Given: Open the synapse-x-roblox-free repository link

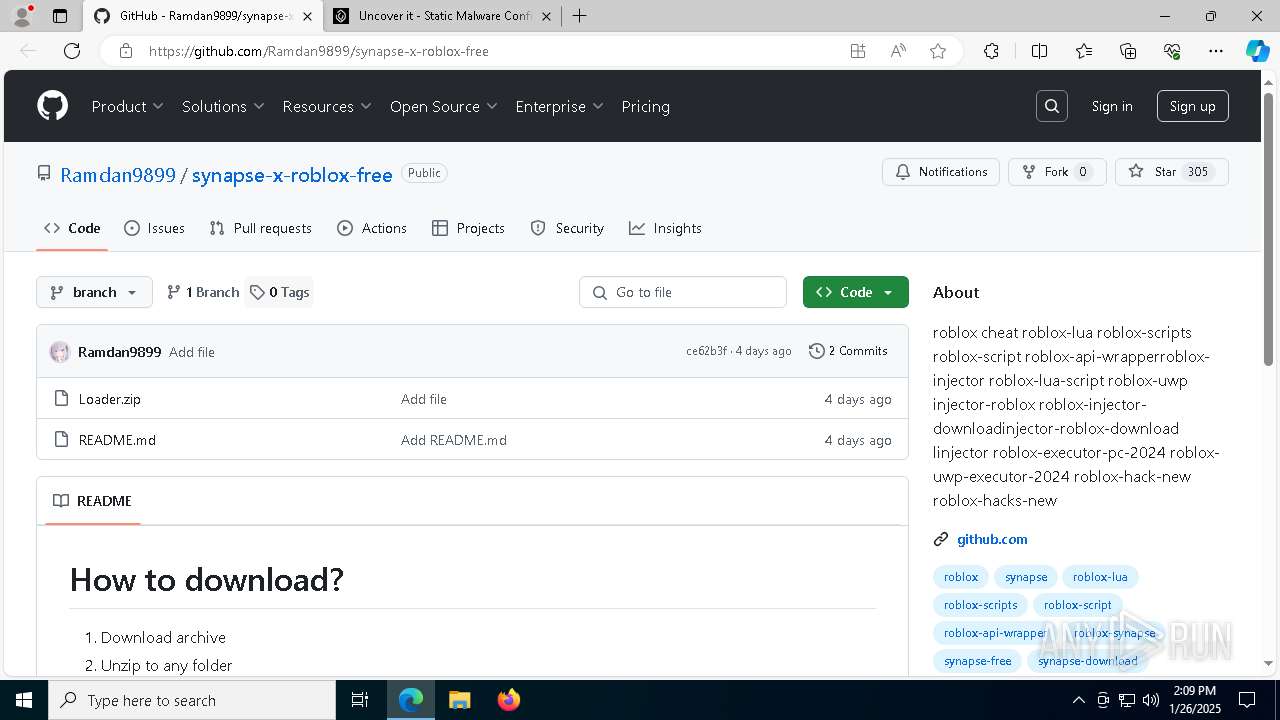Looking at the screenshot, I should 292,175.
